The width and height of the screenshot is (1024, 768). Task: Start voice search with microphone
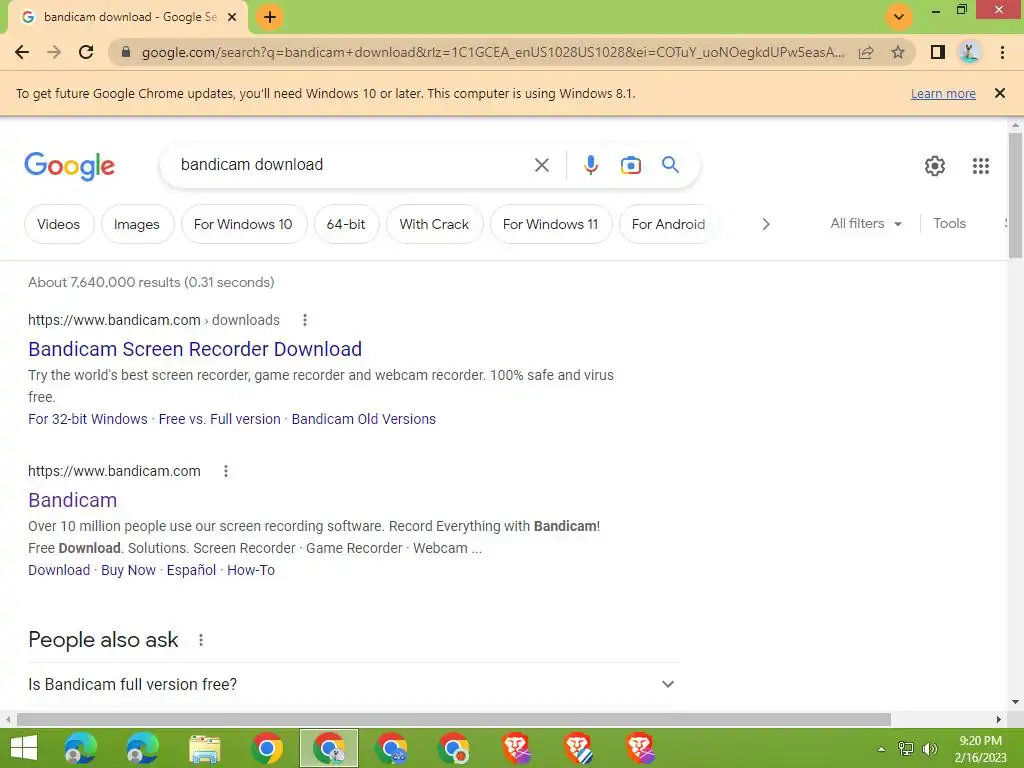coord(590,165)
